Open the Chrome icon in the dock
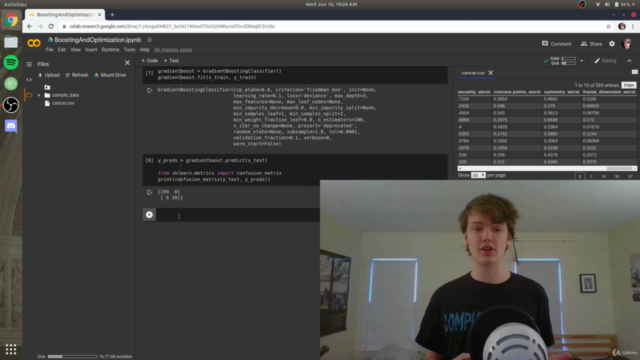 (11, 20)
